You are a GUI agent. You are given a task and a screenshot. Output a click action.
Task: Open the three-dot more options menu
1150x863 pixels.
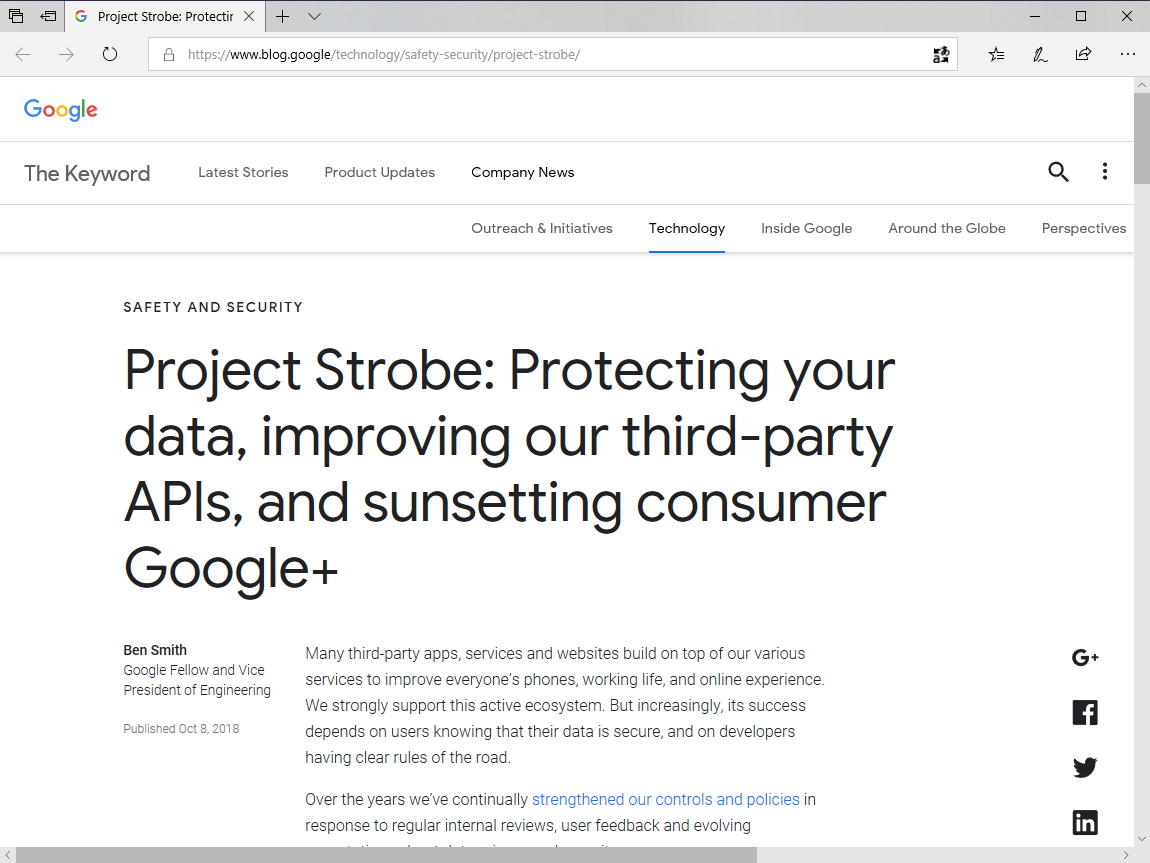click(1105, 172)
